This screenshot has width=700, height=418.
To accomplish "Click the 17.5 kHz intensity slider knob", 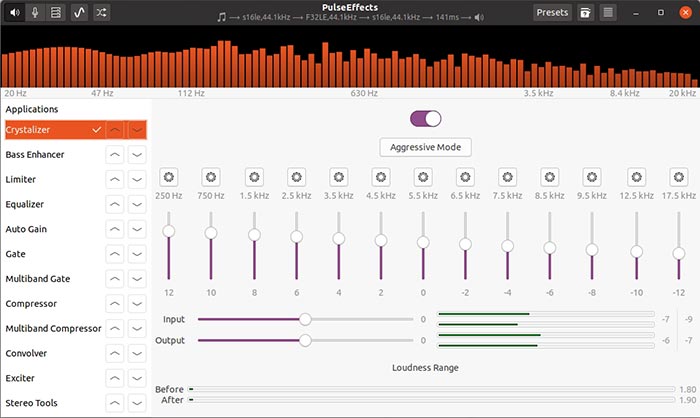I will [679, 253].
